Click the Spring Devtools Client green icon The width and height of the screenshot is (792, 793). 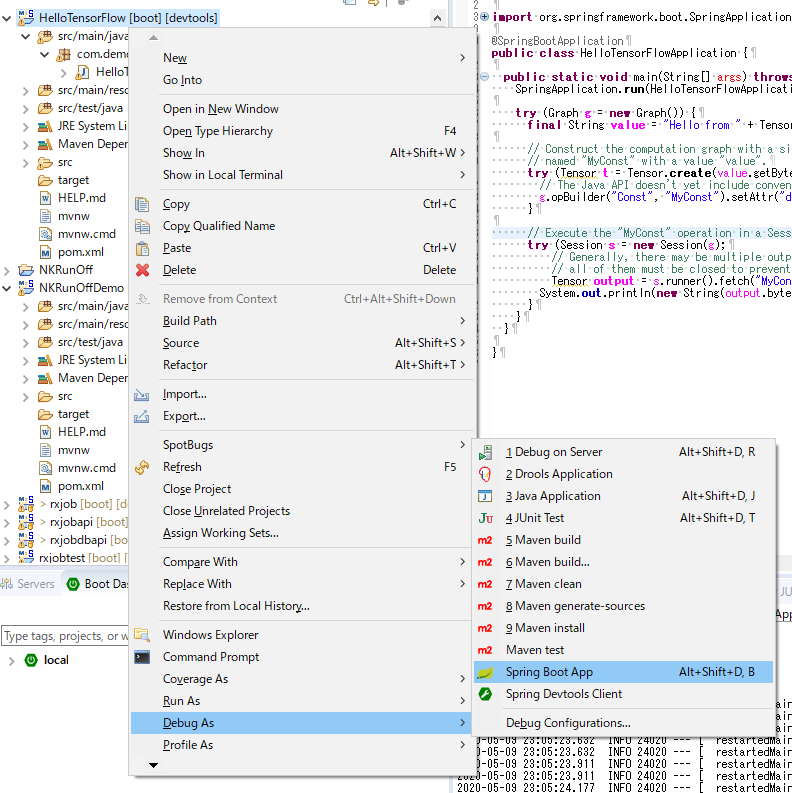(x=485, y=694)
